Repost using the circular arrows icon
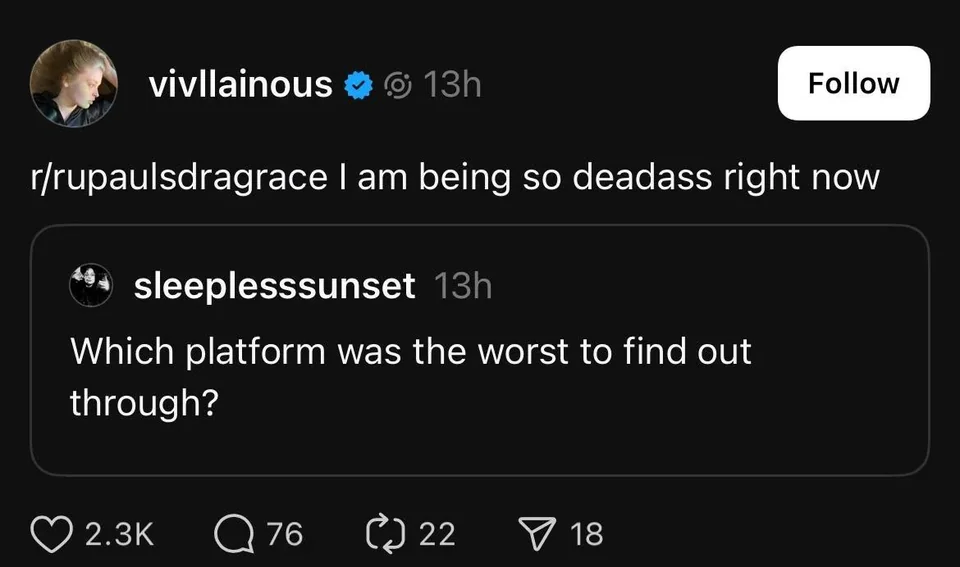Image resolution: width=960 pixels, height=567 pixels. 385,534
